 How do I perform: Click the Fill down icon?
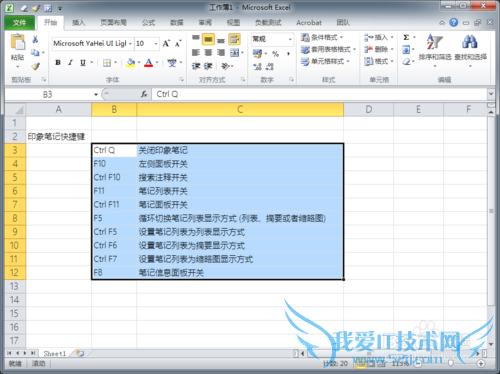(x=406, y=50)
